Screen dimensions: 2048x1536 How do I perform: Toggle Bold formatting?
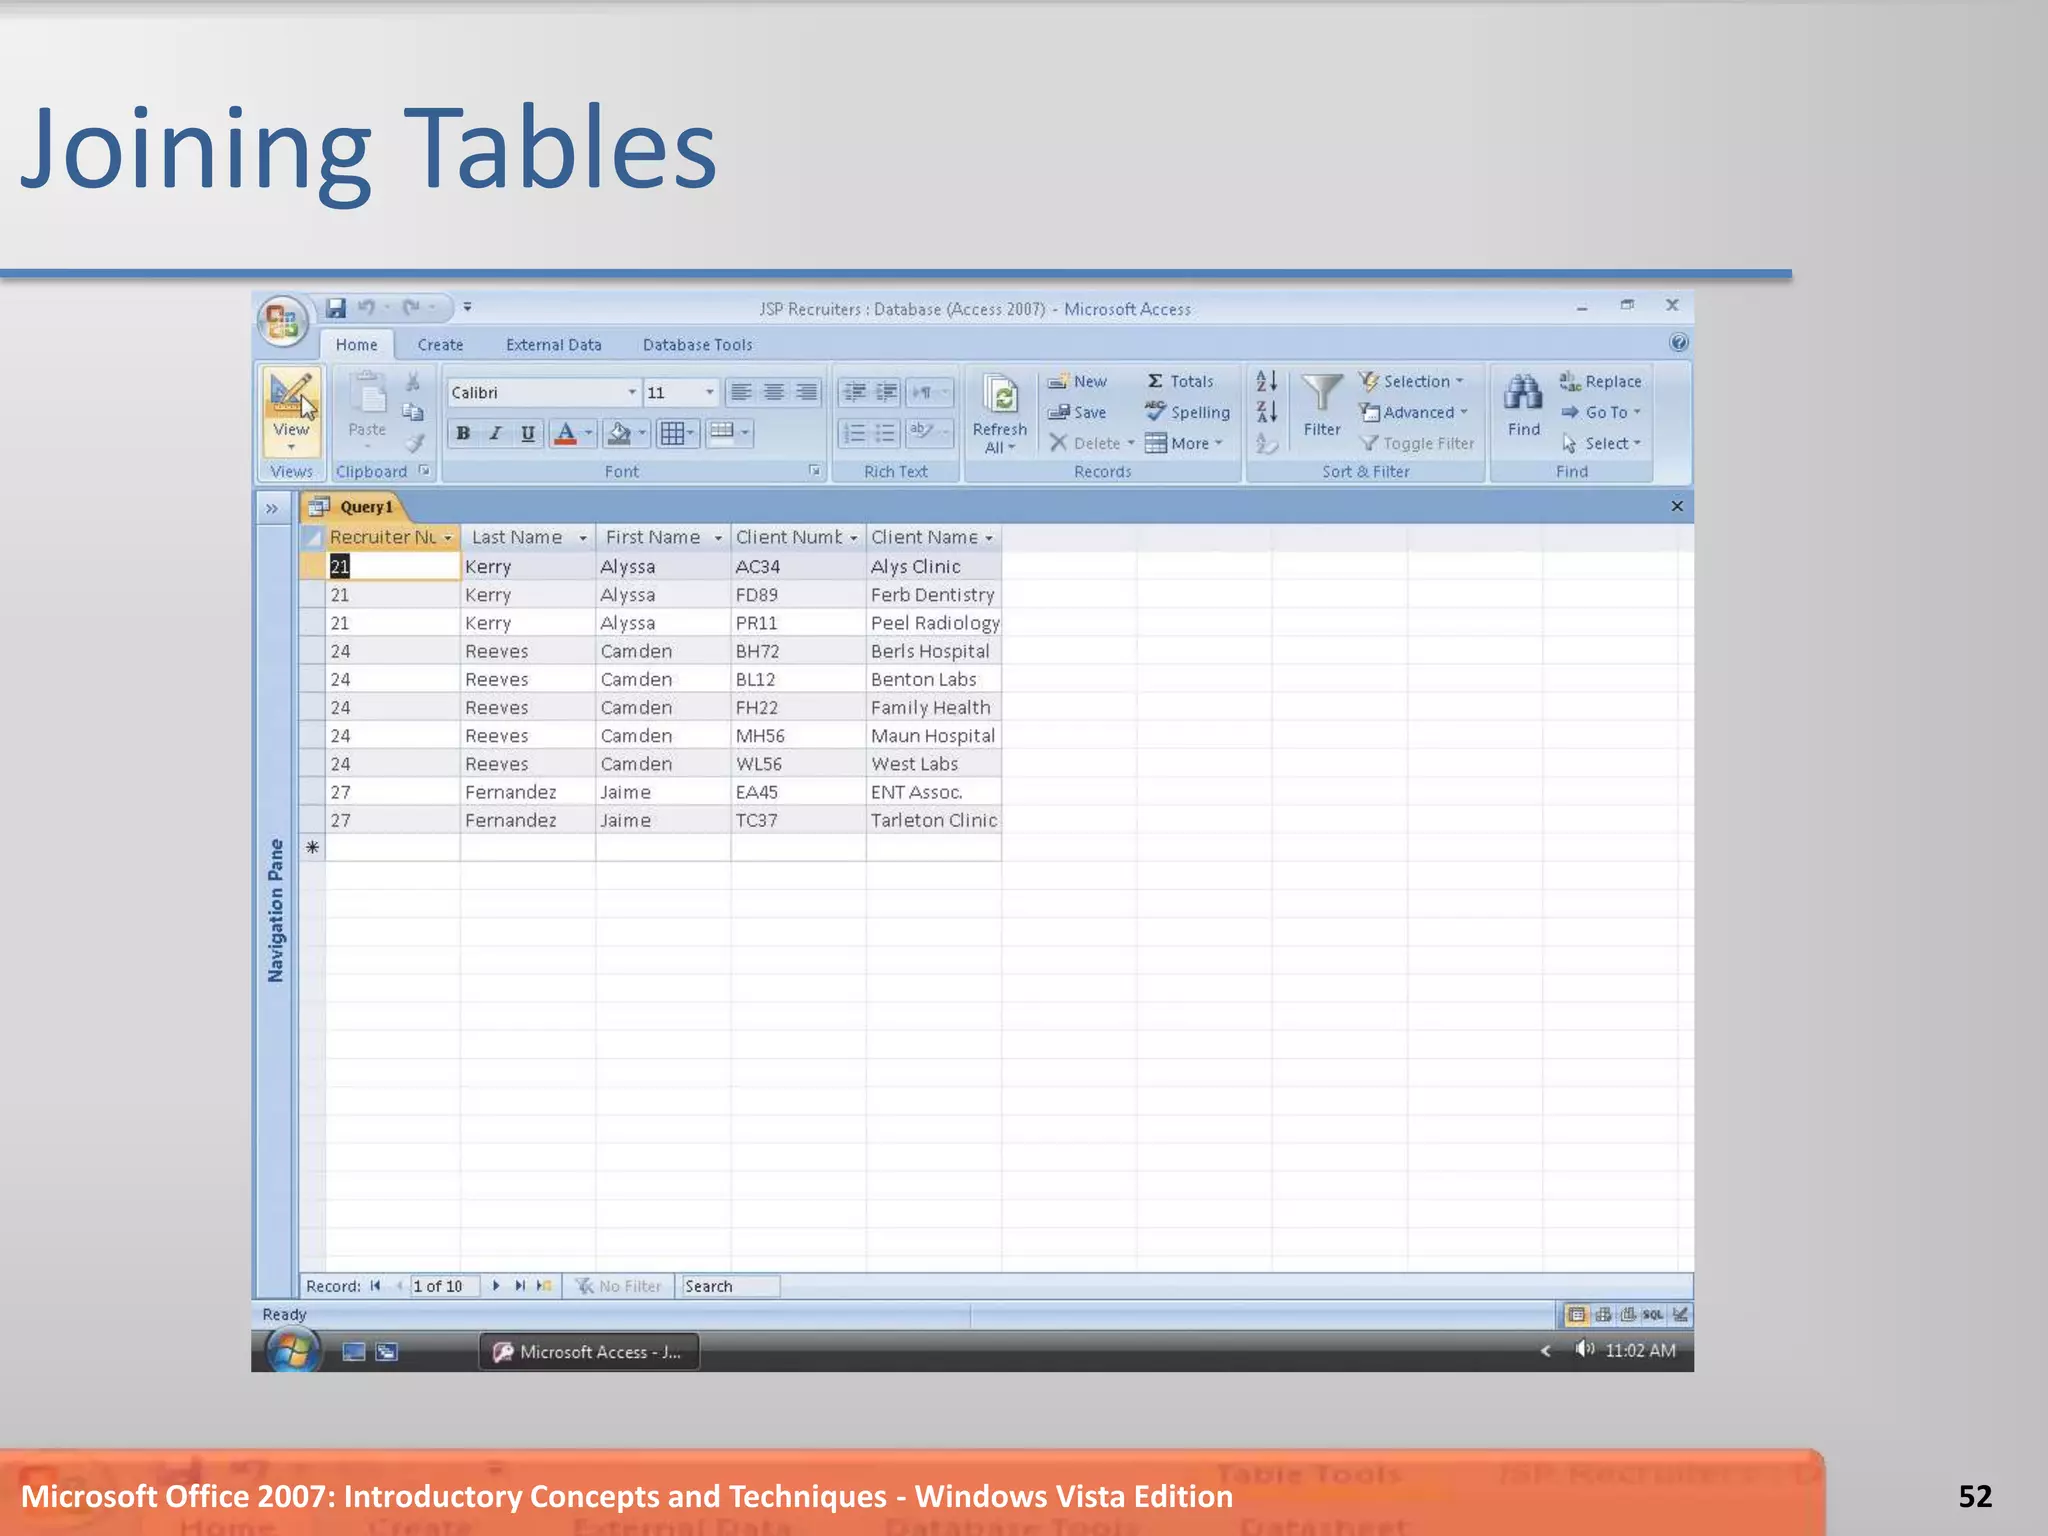coord(463,433)
